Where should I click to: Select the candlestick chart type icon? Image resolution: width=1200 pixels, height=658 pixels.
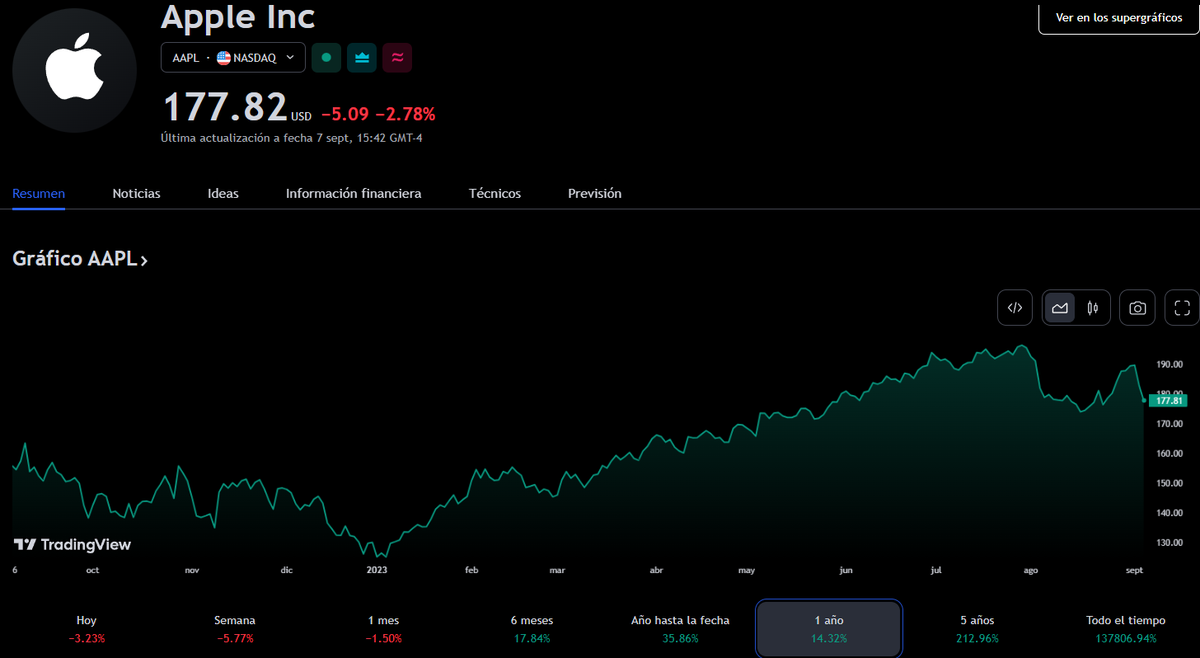(x=1093, y=308)
